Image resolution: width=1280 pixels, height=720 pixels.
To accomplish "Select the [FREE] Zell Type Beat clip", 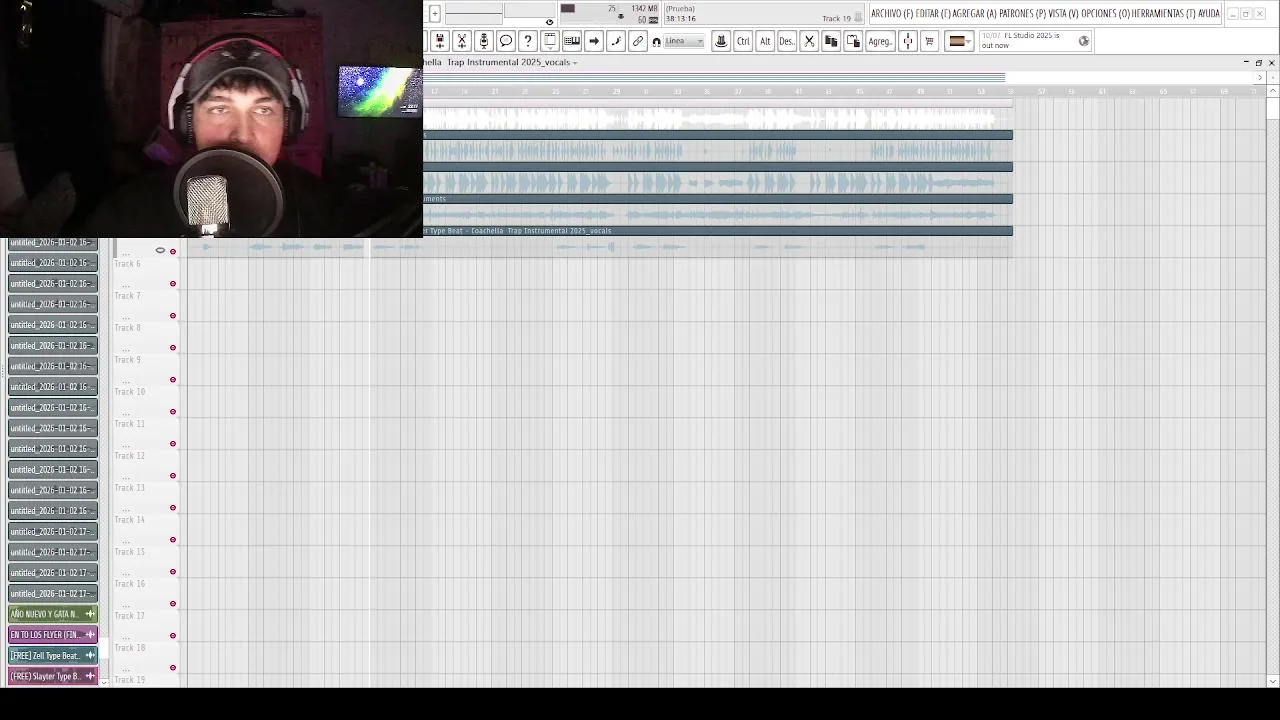I will point(53,656).
